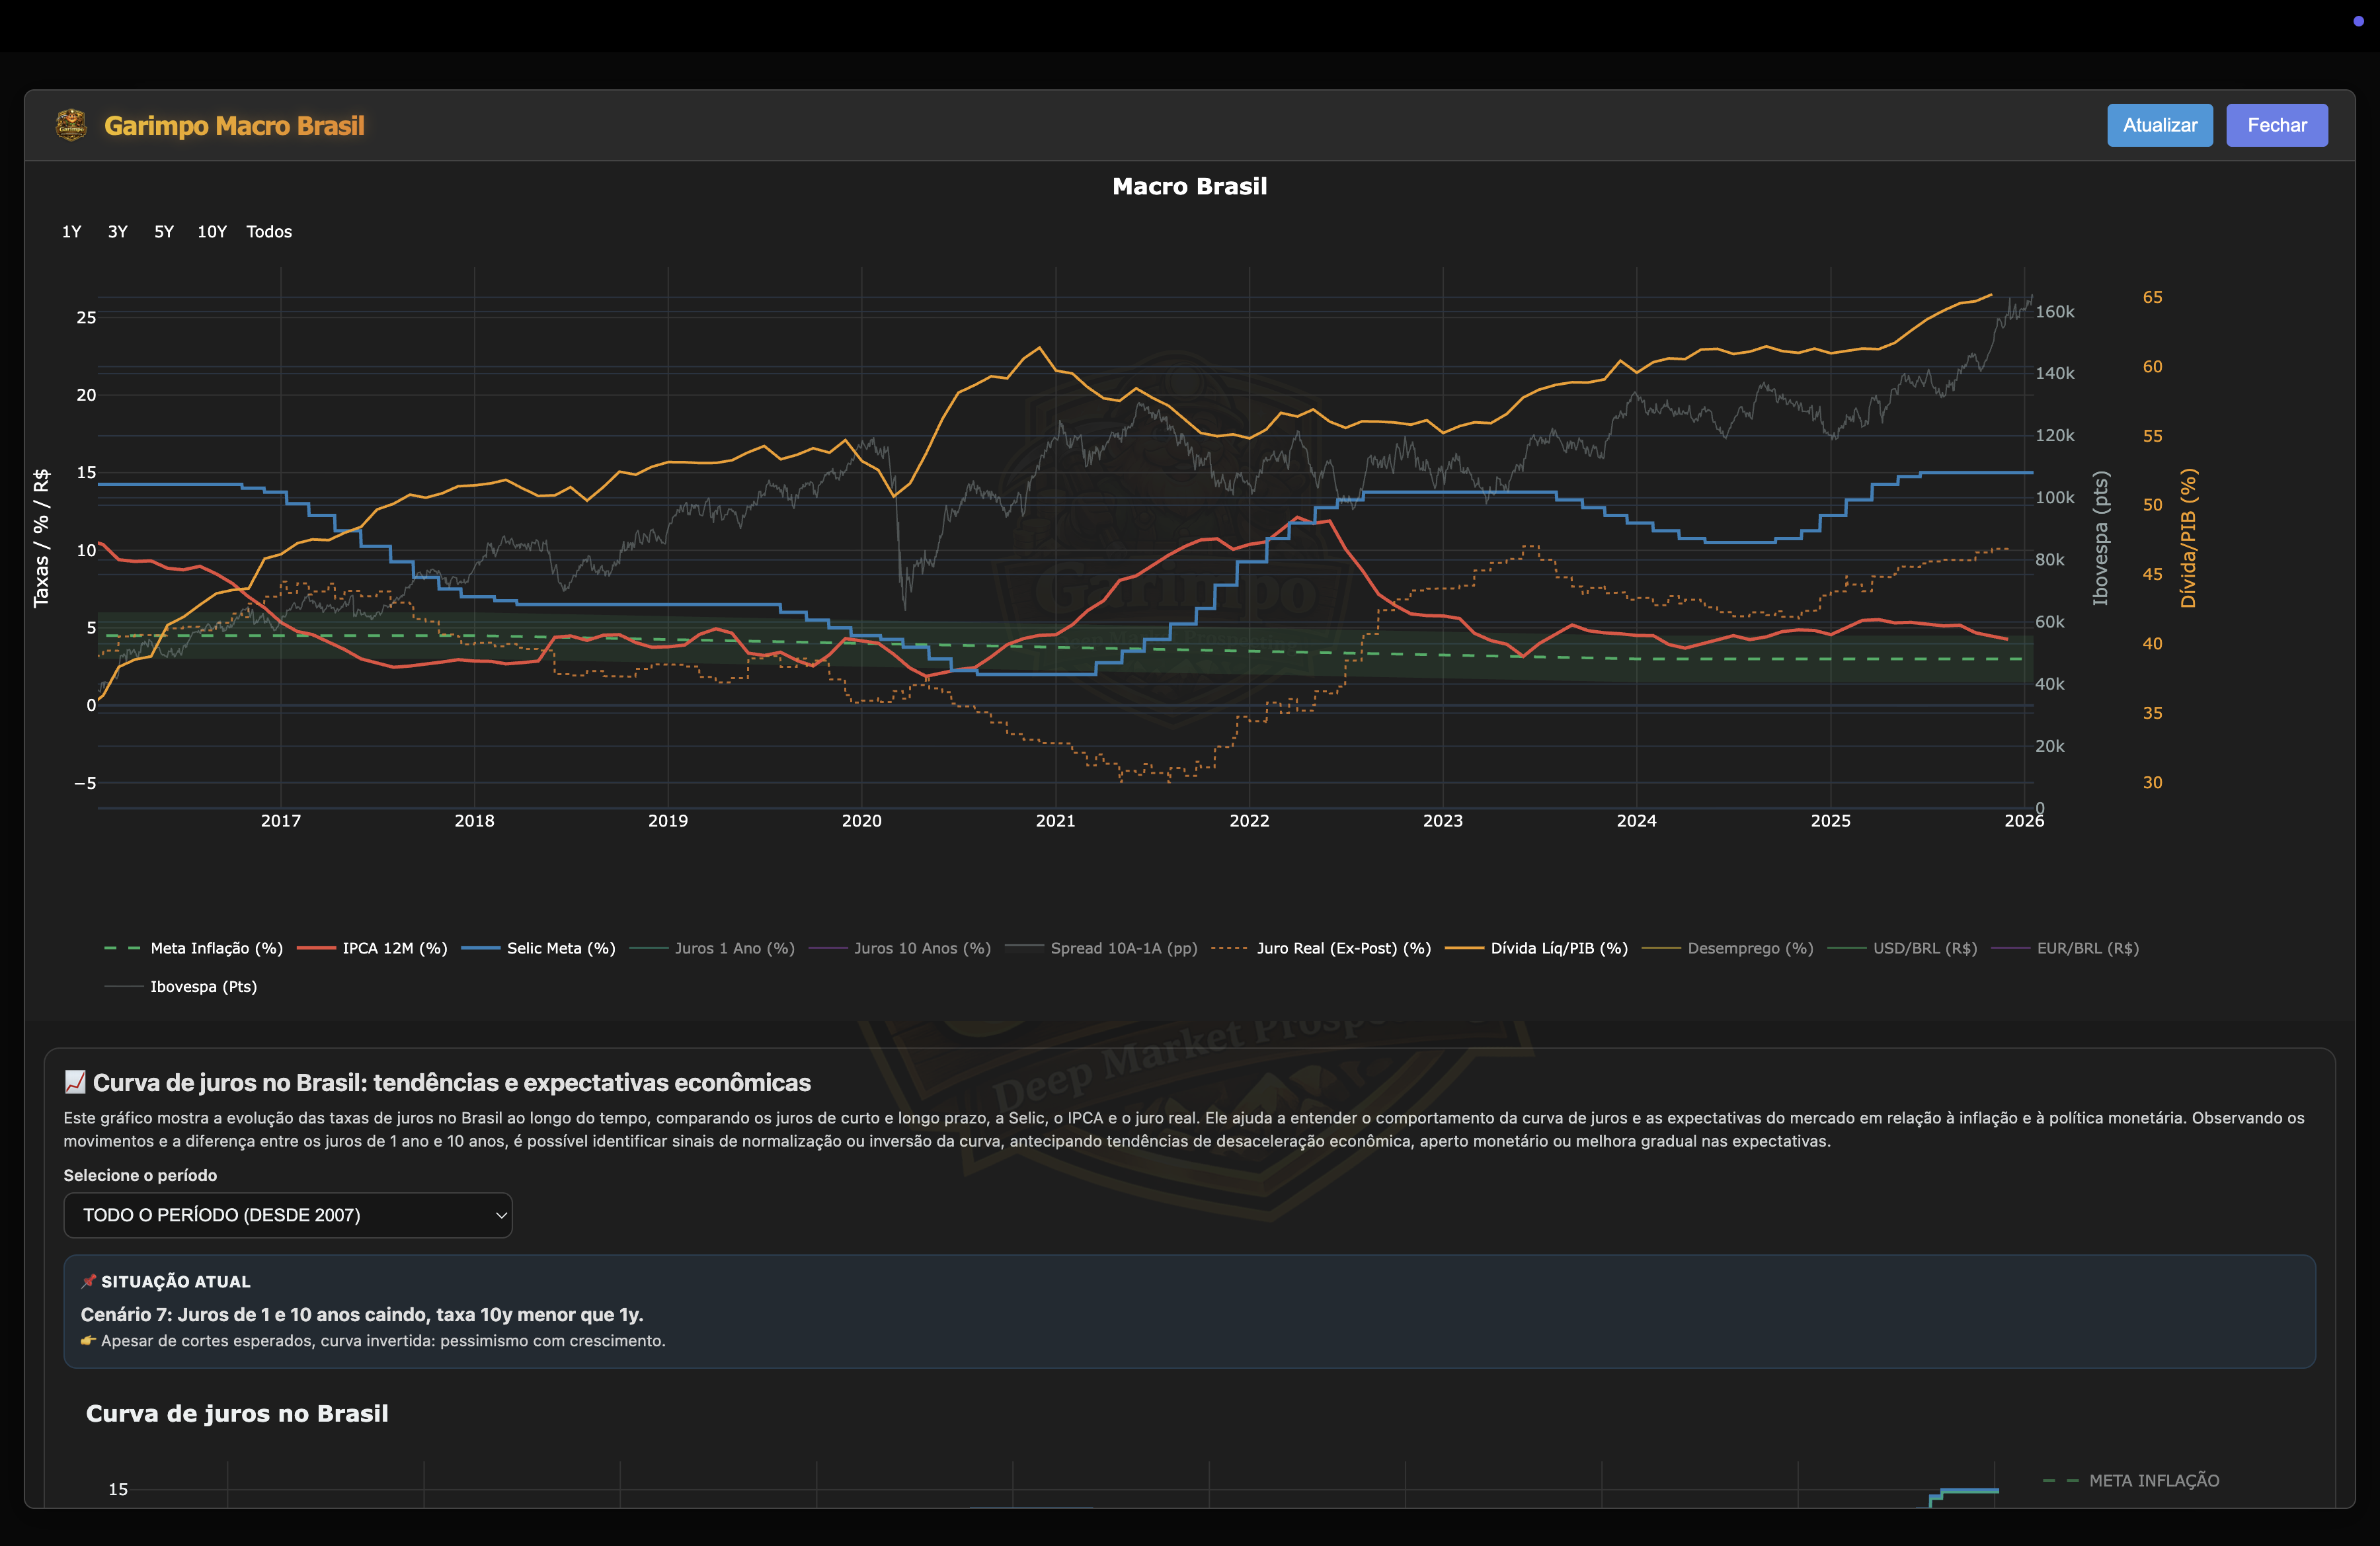
Task: Enable the Juros 1 Ano (%) series
Action: tap(734, 948)
